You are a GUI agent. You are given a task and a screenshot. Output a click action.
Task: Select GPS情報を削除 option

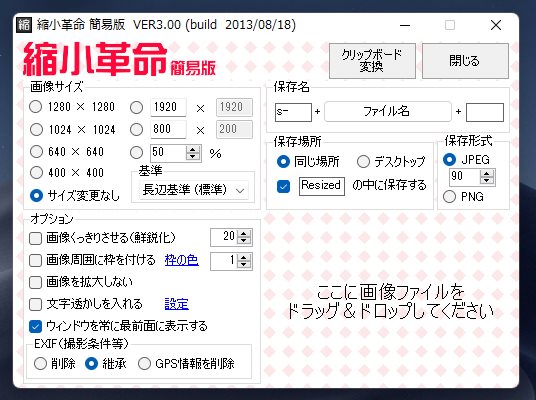click(144, 363)
